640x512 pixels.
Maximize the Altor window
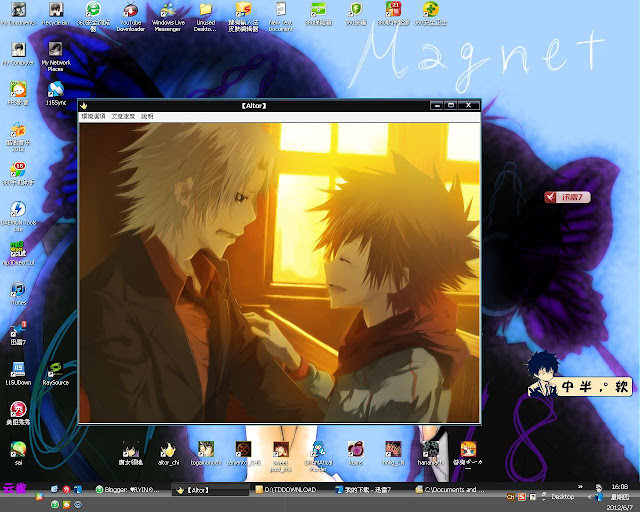tap(451, 105)
